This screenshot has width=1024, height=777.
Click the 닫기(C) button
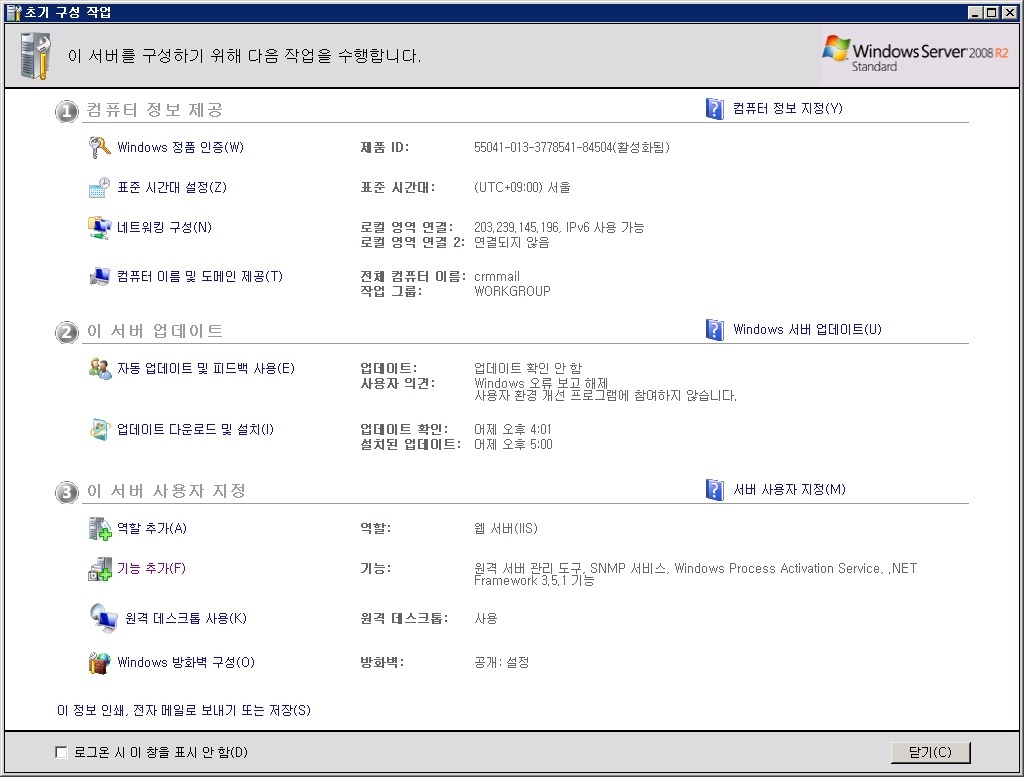931,752
